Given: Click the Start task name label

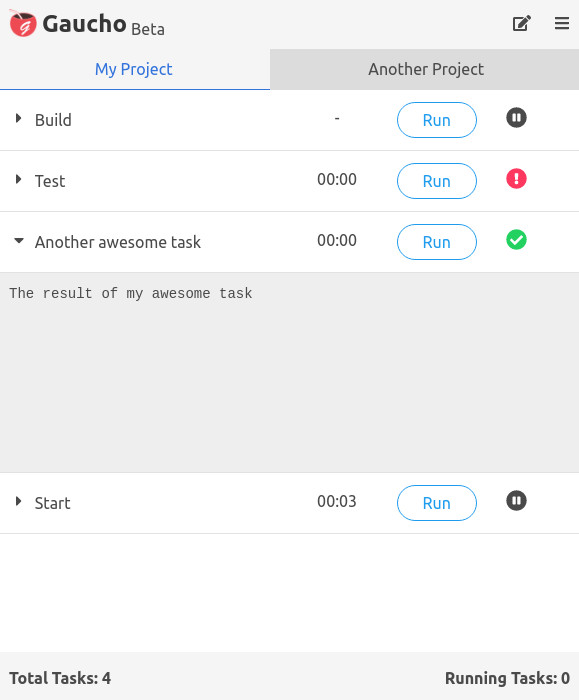Looking at the screenshot, I should [53, 503].
